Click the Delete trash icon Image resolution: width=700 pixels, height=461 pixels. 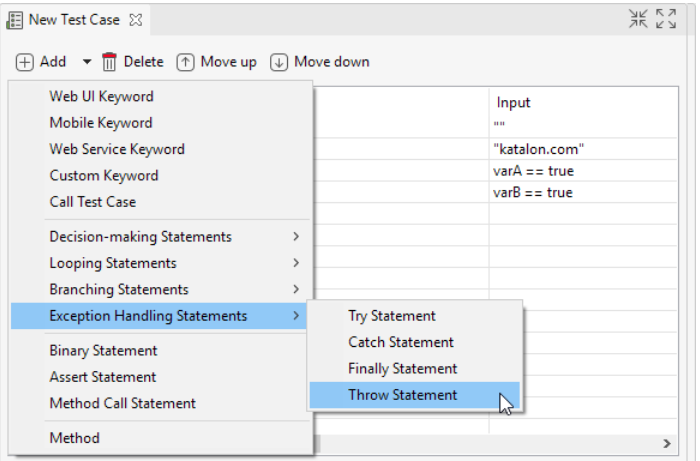click(x=110, y=62)
